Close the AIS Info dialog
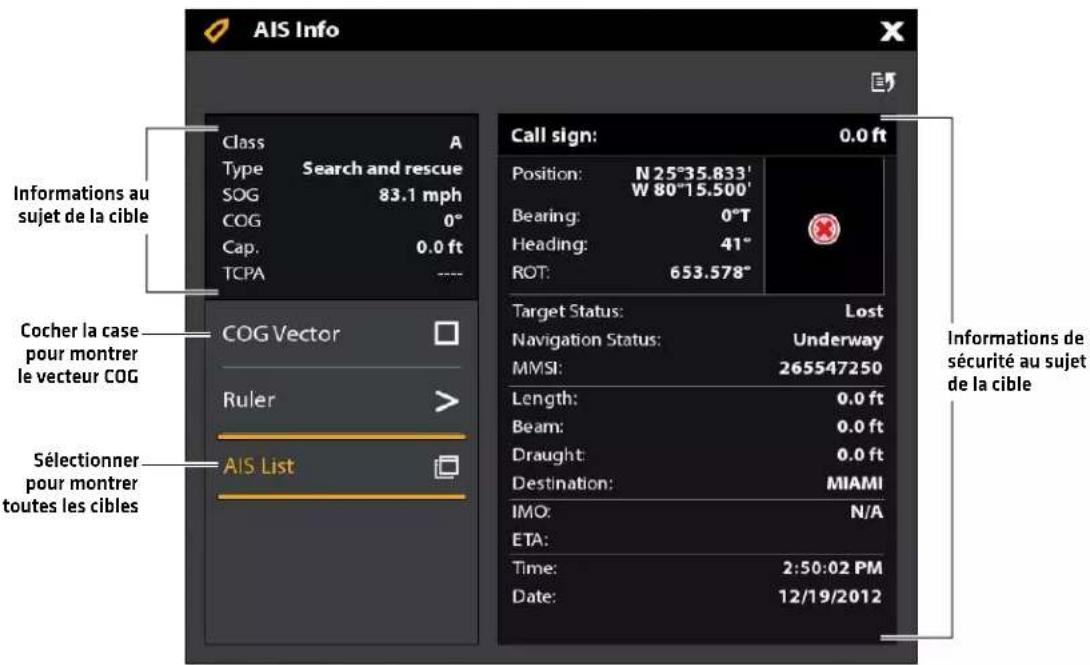Screen dimensions: 1090x665 click(892, 31)
